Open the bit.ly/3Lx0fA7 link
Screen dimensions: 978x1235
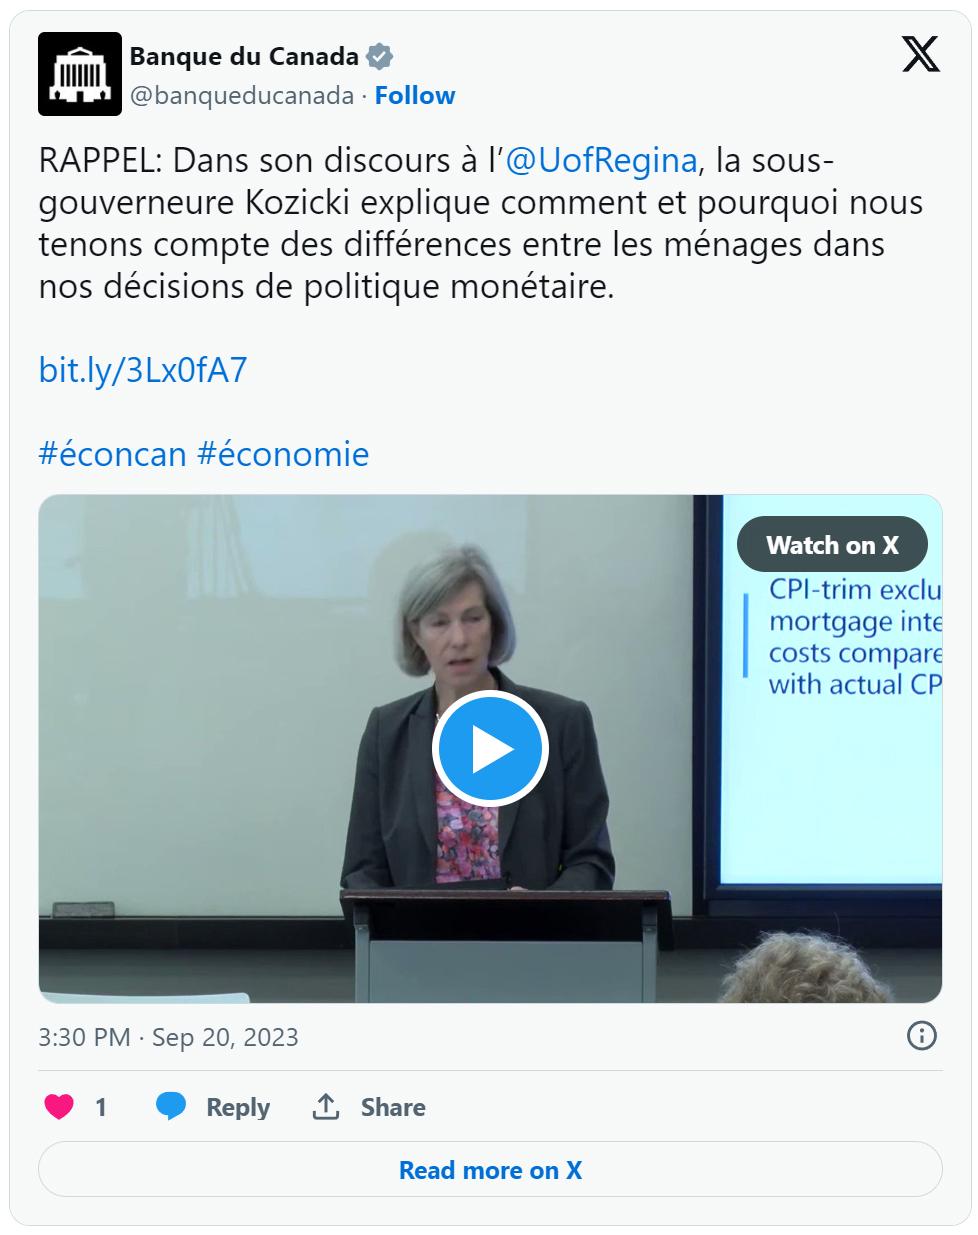(x=143, y=370)
